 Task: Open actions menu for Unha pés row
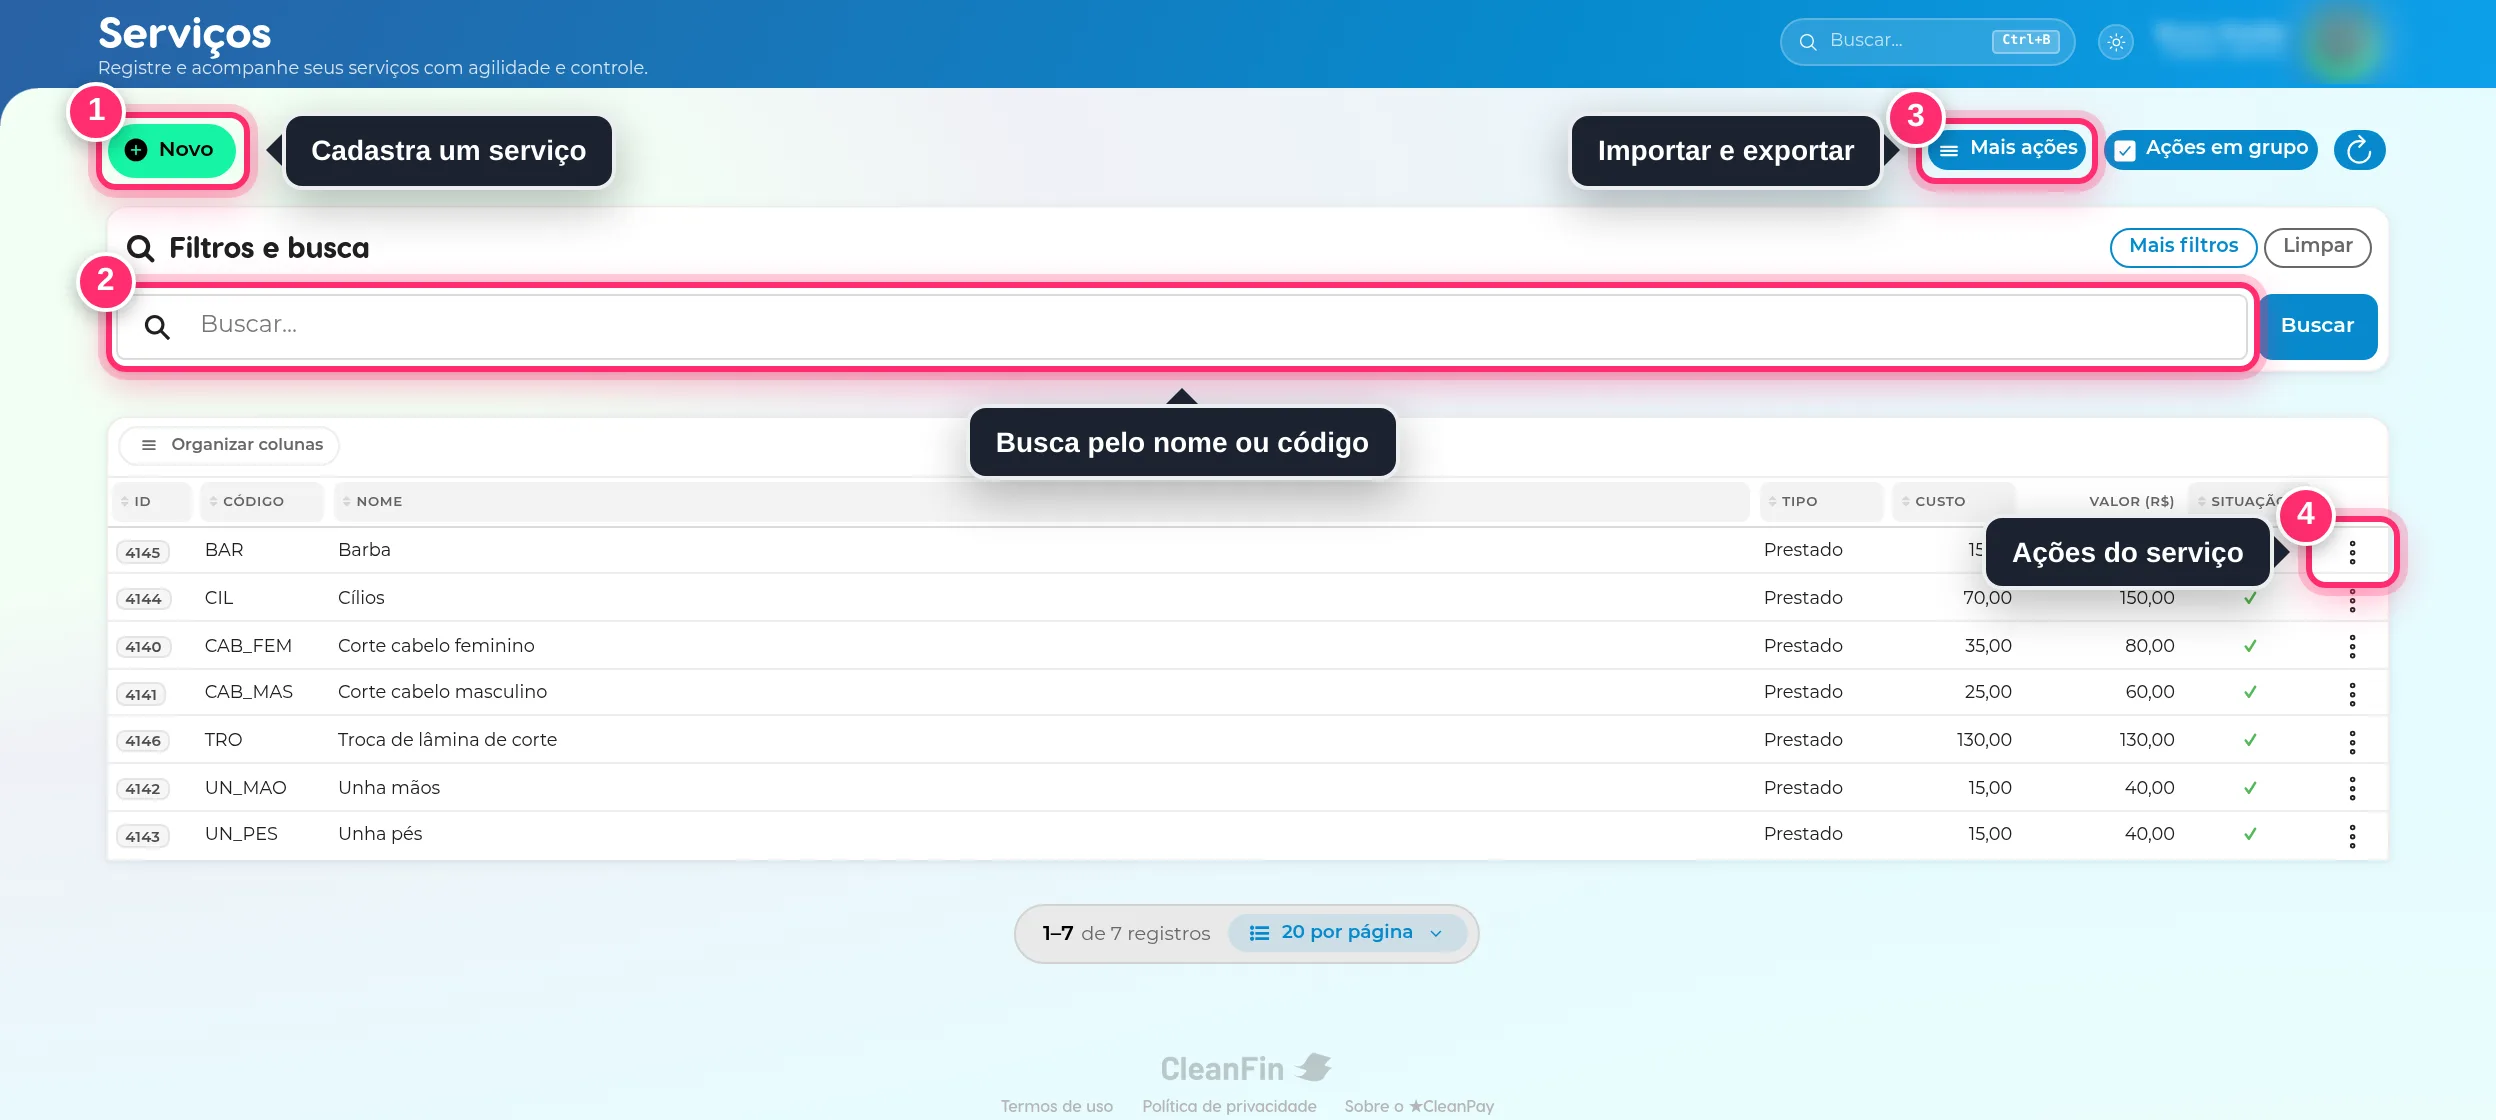tap(2352, 836)
